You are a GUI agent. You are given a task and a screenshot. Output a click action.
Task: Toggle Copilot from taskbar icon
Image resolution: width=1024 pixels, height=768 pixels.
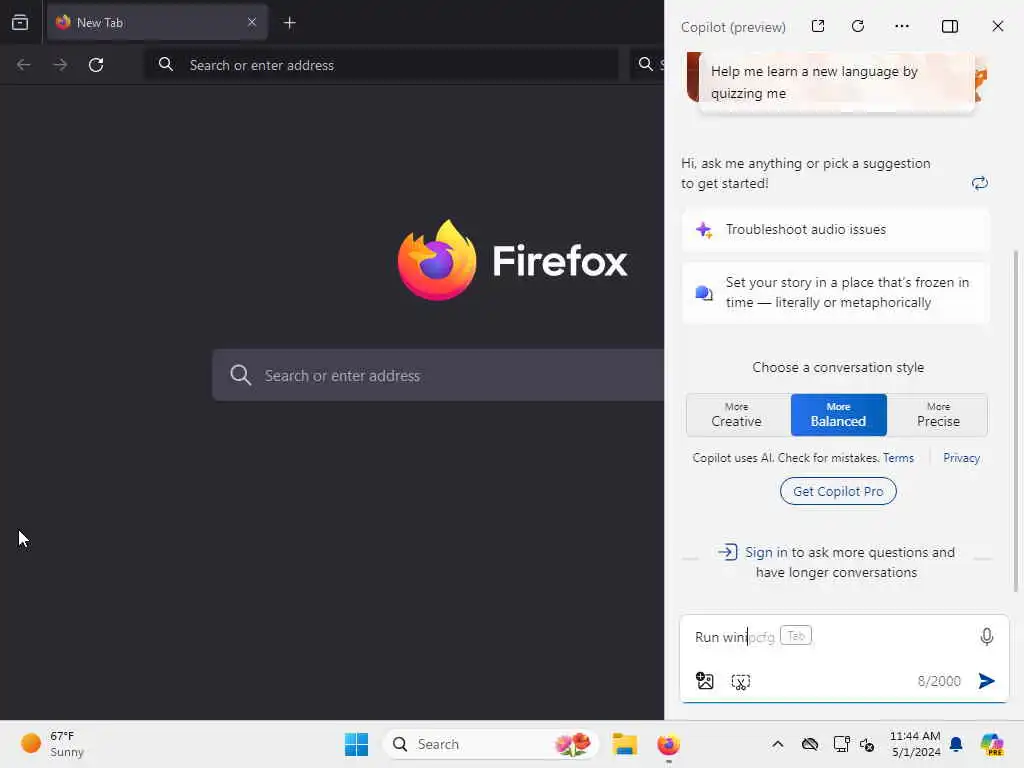(992, 744)
